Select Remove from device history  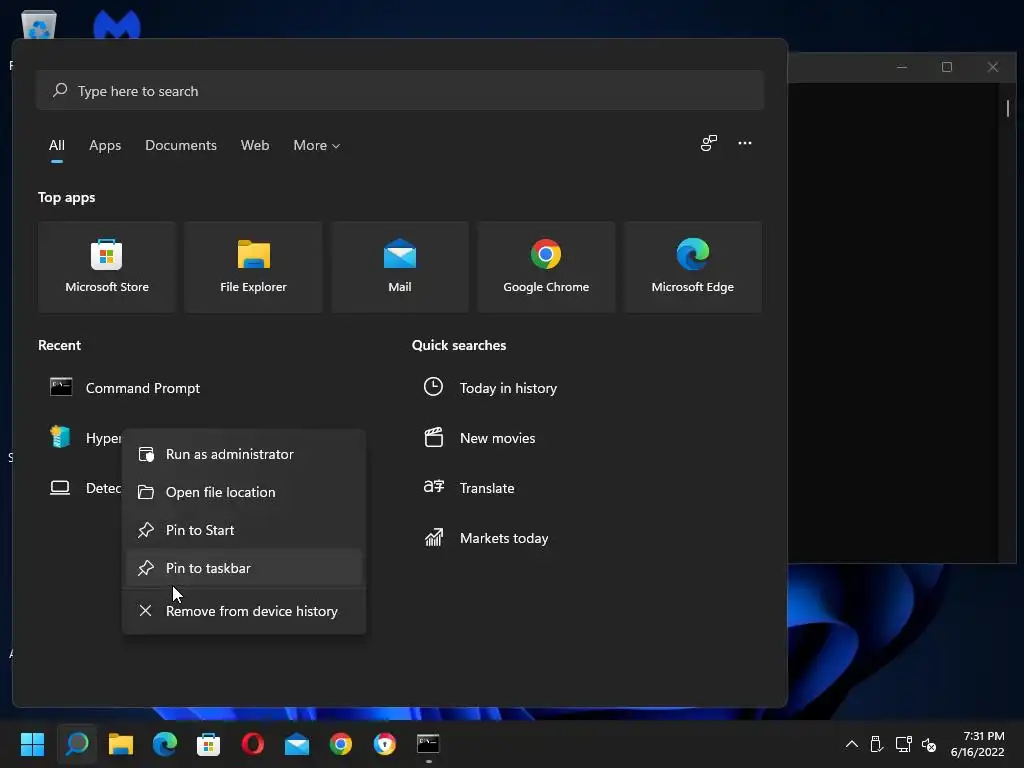click(x=244, y=611)
